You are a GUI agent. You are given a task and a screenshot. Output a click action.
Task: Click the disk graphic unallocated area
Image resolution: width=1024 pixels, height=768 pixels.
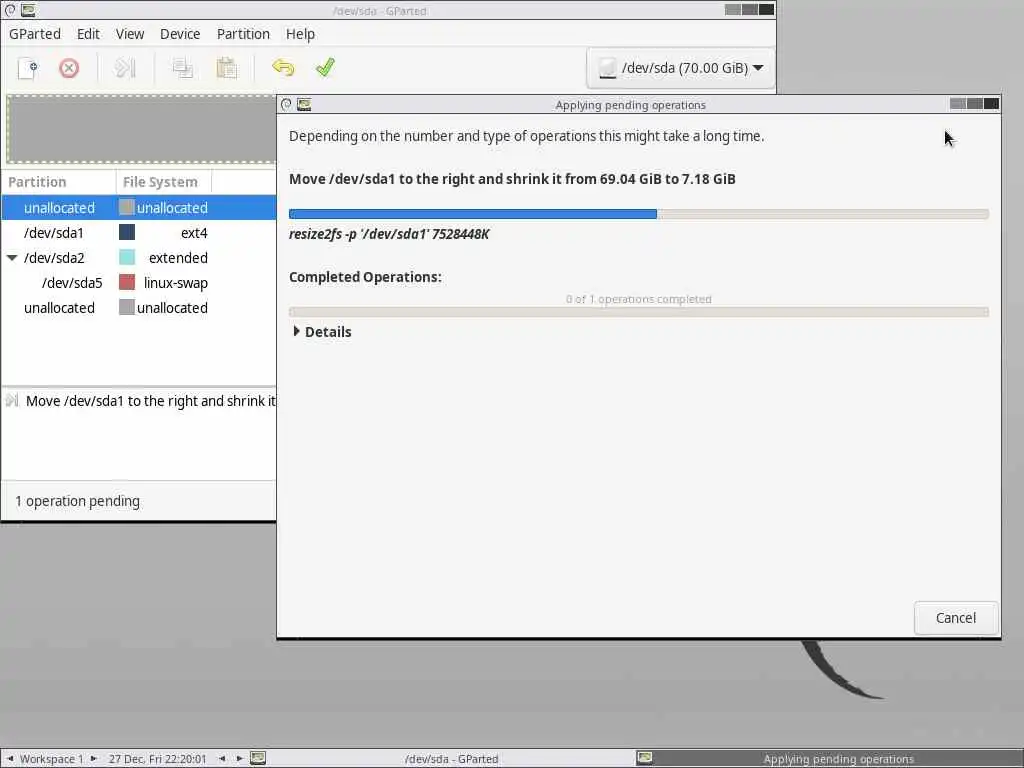141,129
